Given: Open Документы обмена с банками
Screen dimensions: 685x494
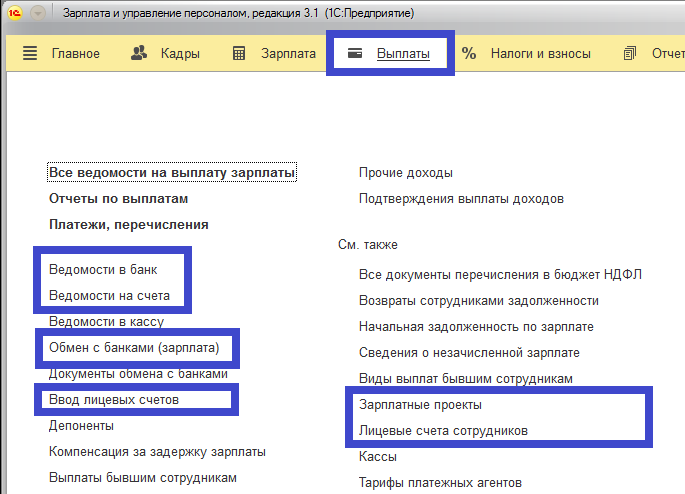Looking at the screenshot, I should [x=138, y=373].
